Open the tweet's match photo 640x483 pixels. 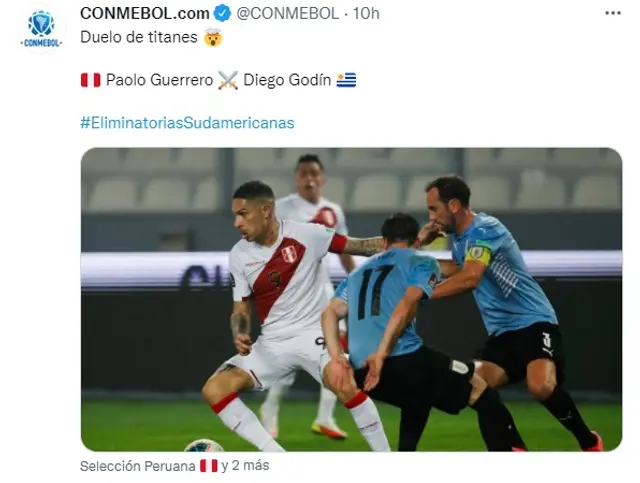(351, 299)
